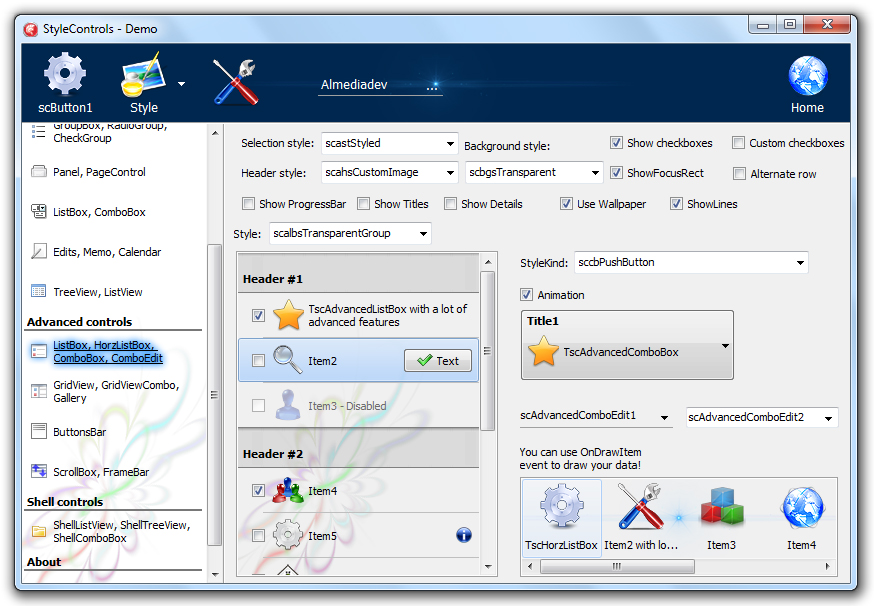The width and height of the screenshot is (874, 606).
Task: Open Selection style scastStyled dropdown
Action: click(389, 143)
